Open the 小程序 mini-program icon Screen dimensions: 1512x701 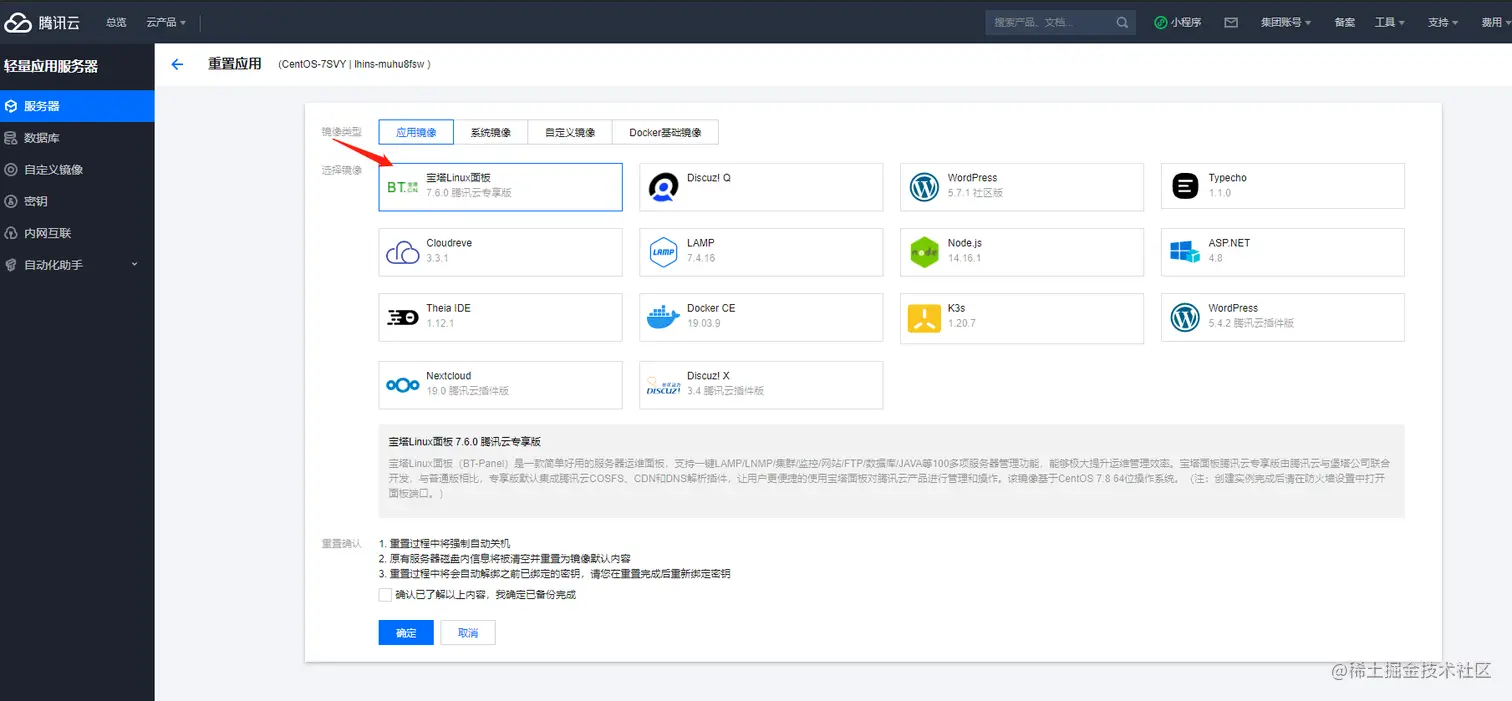pos(1160,22)
